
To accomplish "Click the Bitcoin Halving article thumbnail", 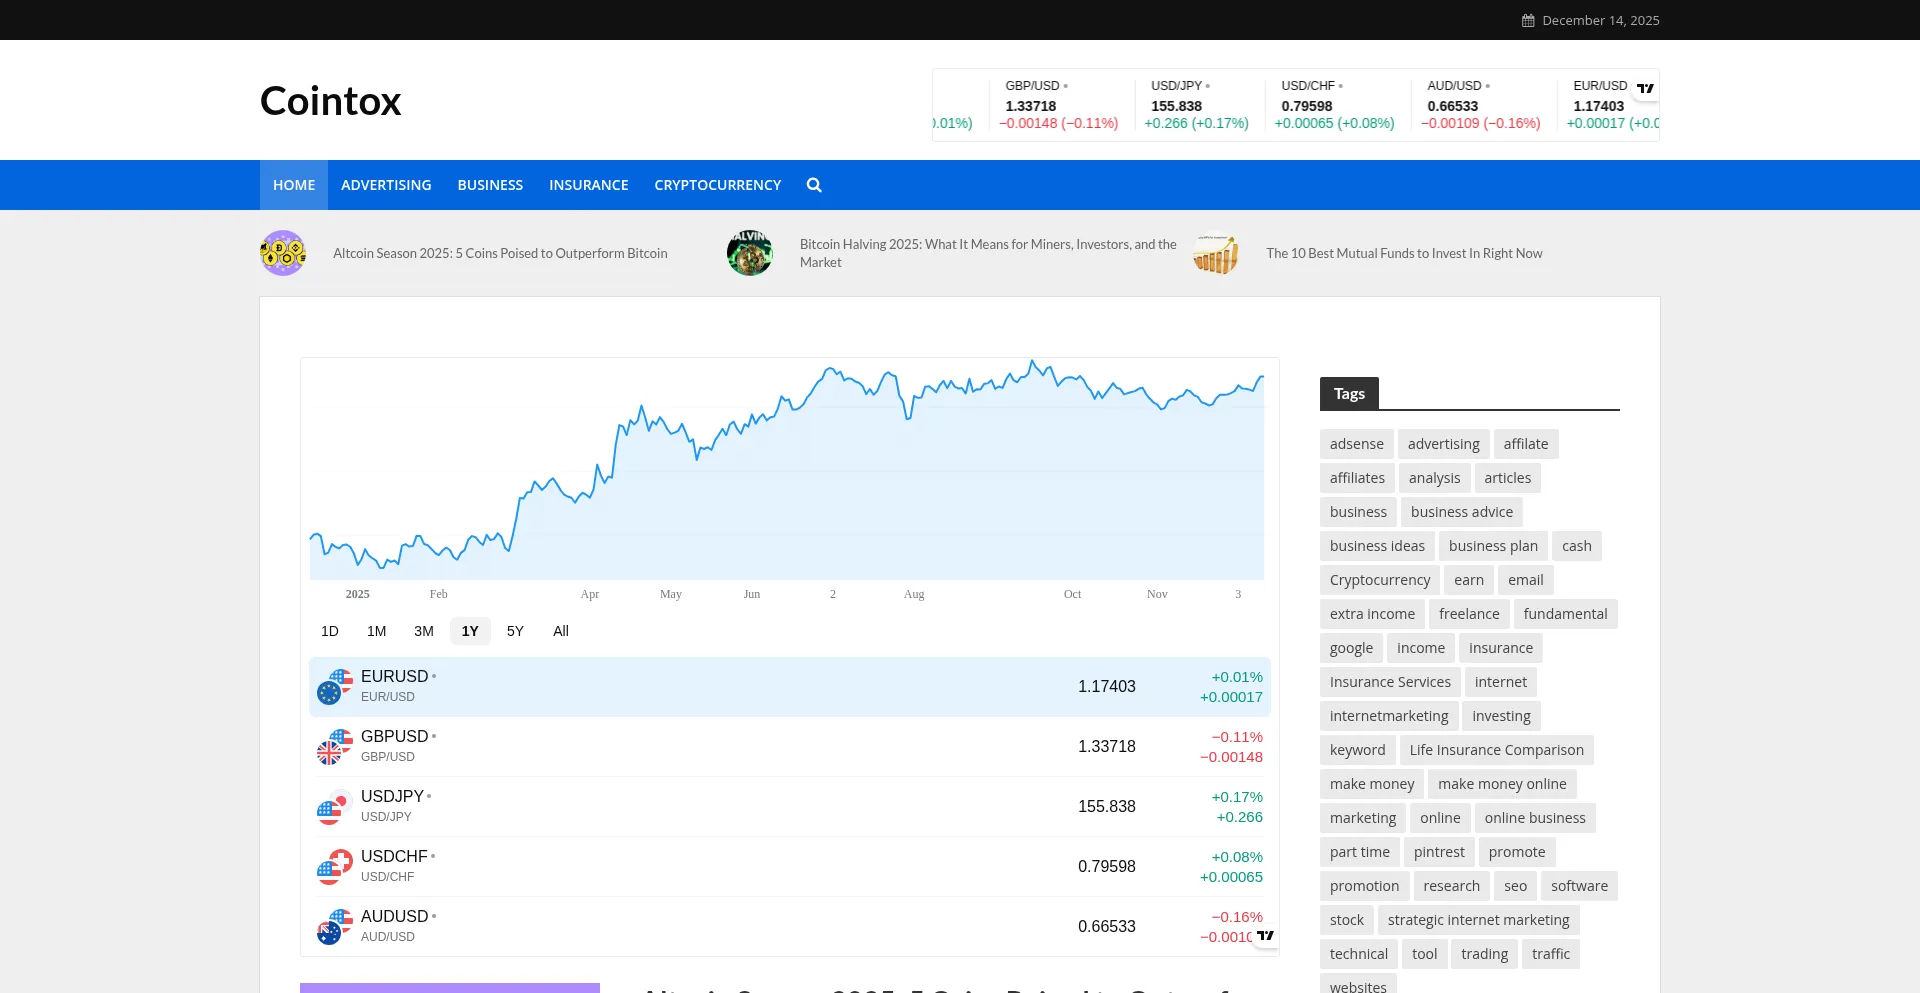I will coord(749,253).
